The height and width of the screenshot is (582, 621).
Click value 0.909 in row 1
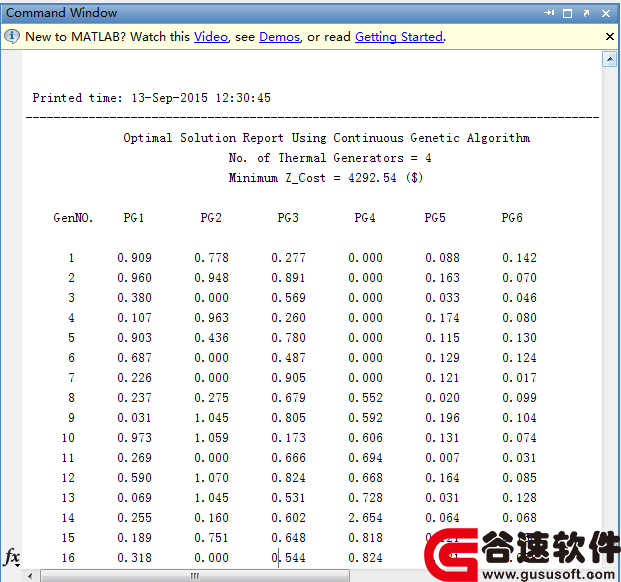click(x=134, y=258)
